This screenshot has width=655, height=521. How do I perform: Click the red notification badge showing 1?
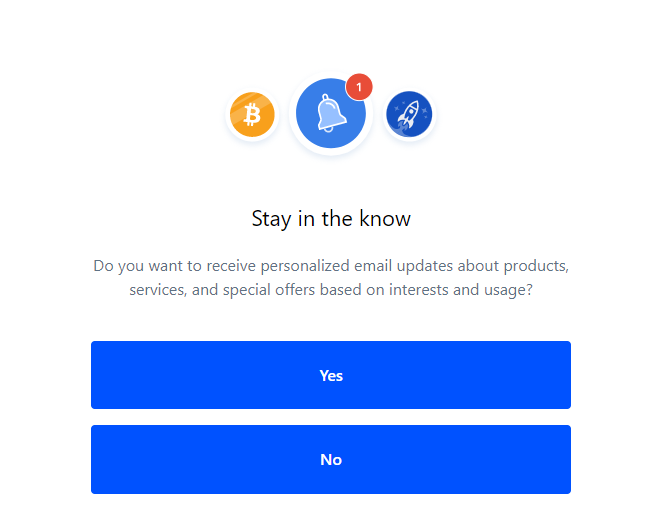coord(359,87)
